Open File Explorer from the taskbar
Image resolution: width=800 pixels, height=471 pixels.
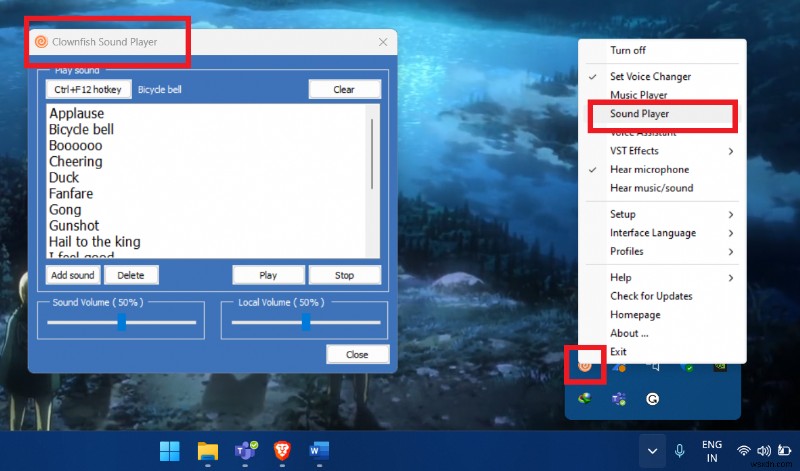click(208, 451)
